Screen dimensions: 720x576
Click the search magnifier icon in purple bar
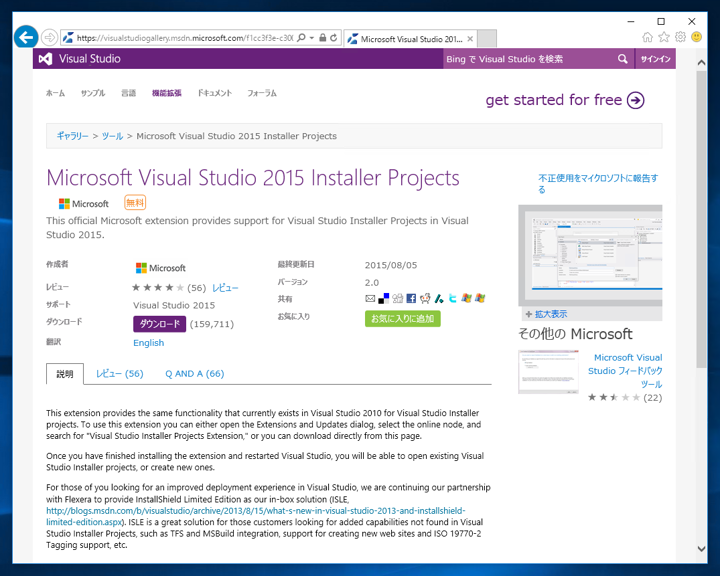tap(623, 59)
